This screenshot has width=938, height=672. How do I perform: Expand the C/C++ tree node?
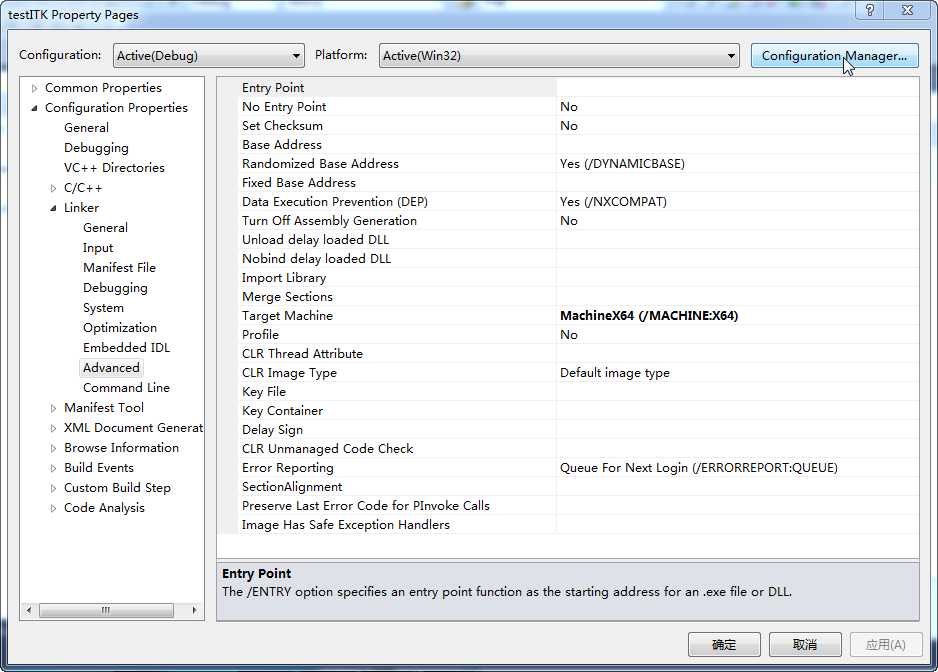coord(53,188)
